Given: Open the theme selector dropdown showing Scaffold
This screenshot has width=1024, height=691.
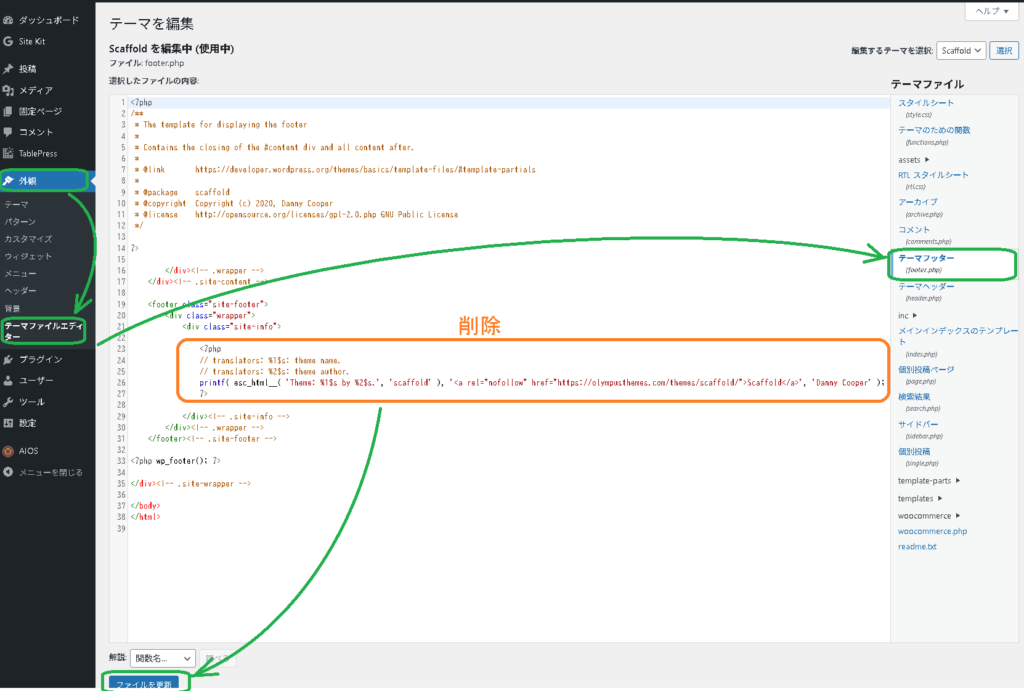Looking at the screenshot, I should (961, 50).
